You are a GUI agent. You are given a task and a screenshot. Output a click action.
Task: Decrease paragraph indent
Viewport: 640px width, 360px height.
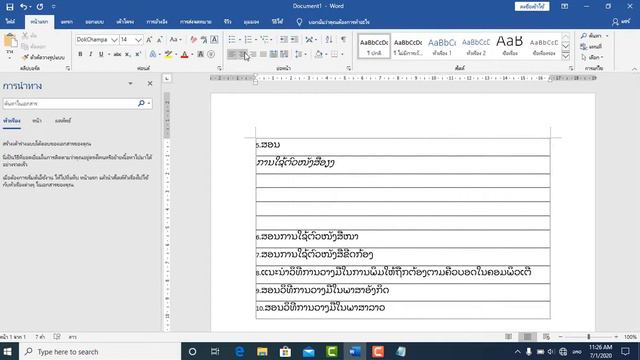(x=284, y=40)
